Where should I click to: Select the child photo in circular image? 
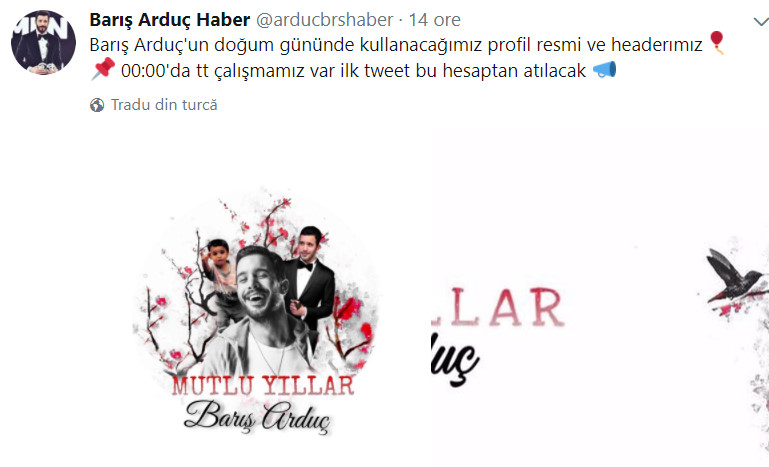pos(221,275)
